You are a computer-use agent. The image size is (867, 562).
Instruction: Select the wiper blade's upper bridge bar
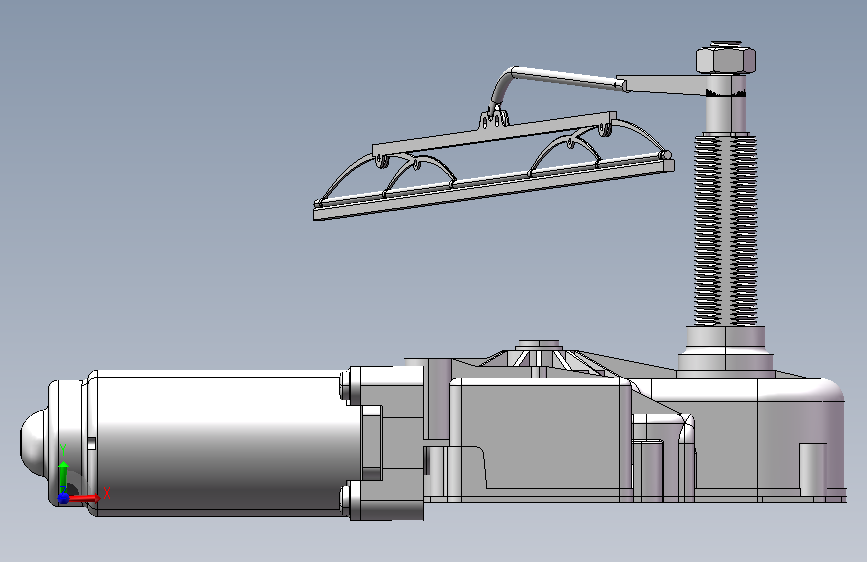coord(494,134)
